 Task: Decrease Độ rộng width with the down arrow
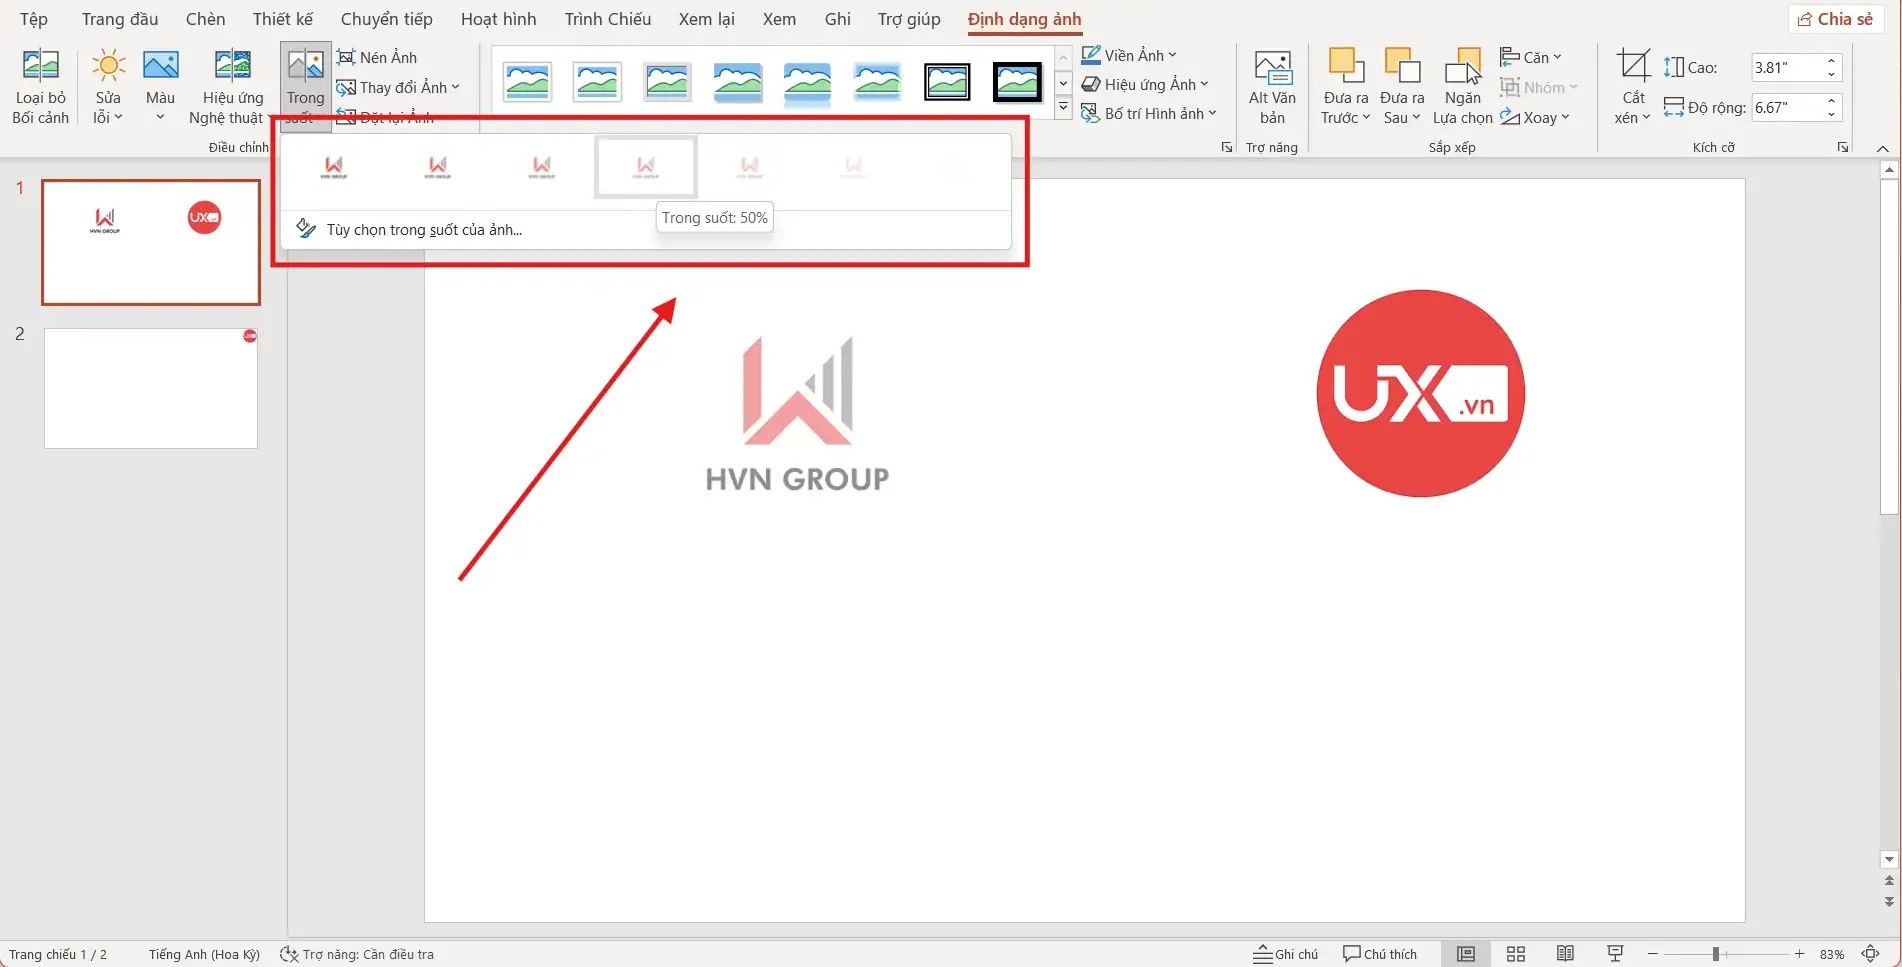(x=1832, y=114)
